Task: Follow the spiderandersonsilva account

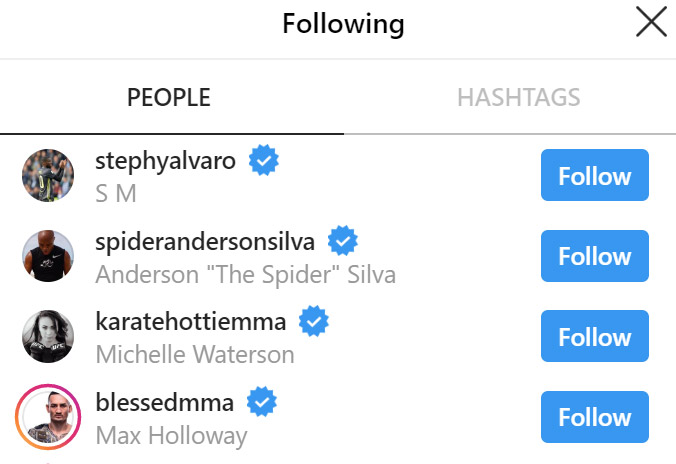Action: tap(595, 256)
